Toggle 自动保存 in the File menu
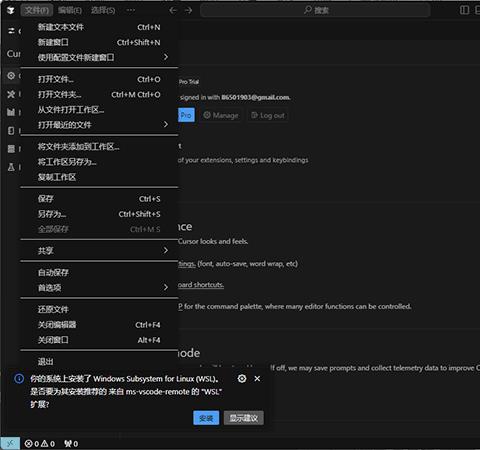Screen dimensions: 480x450 click(99, 273)
